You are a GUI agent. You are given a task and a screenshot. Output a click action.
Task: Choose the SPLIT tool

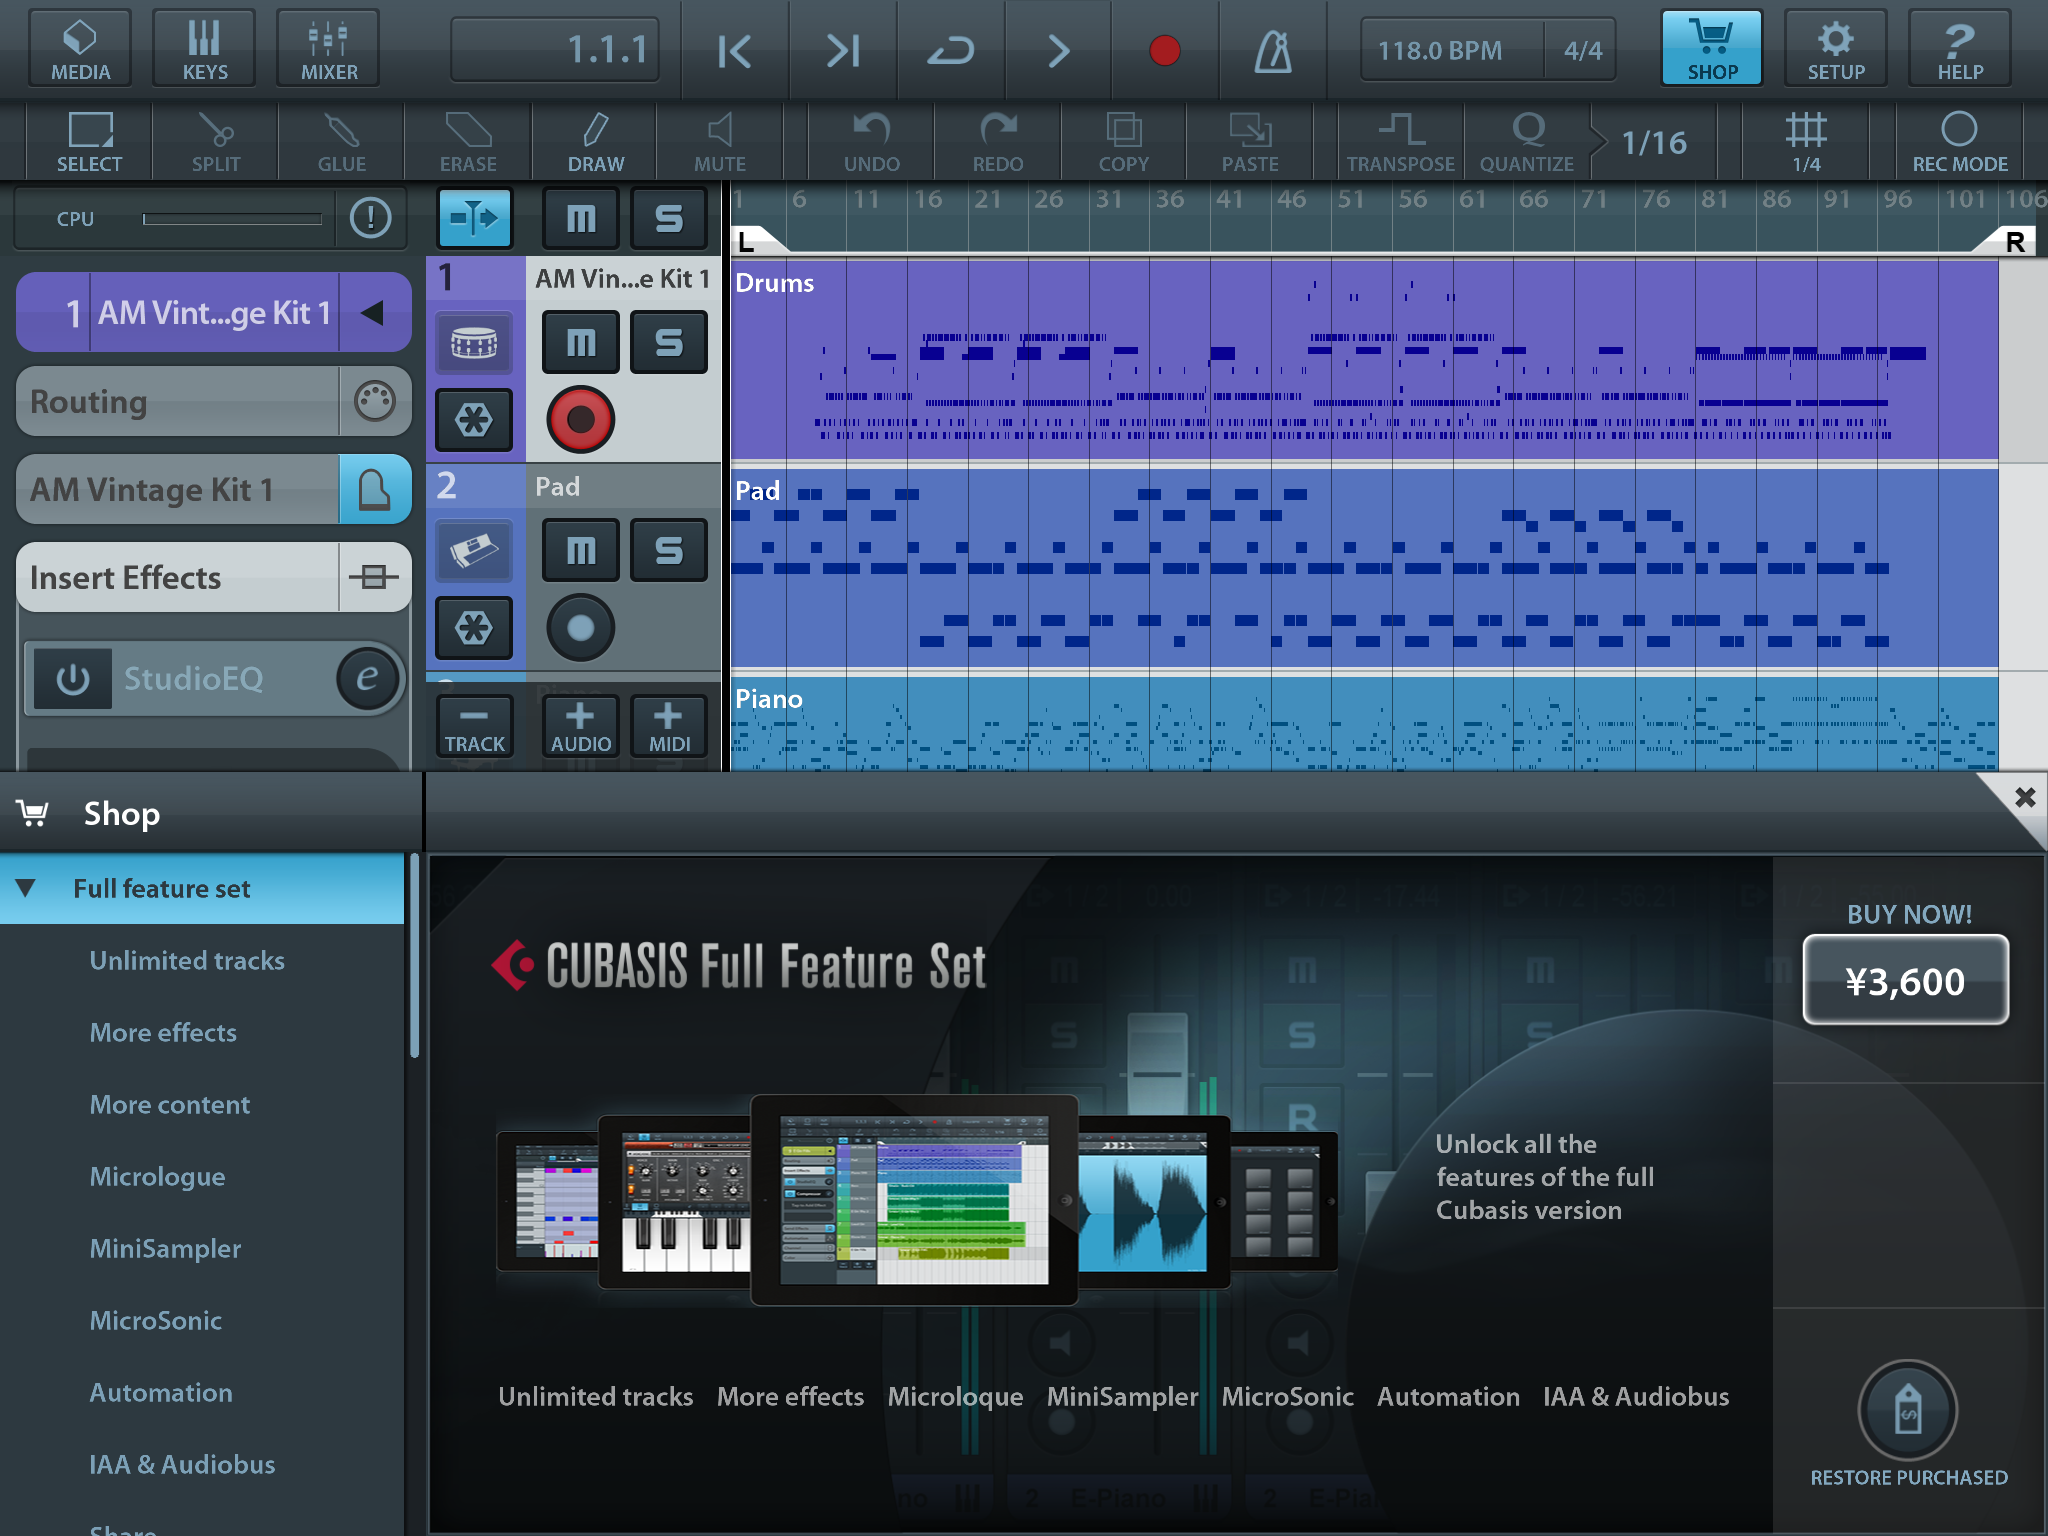pos(216,142)
